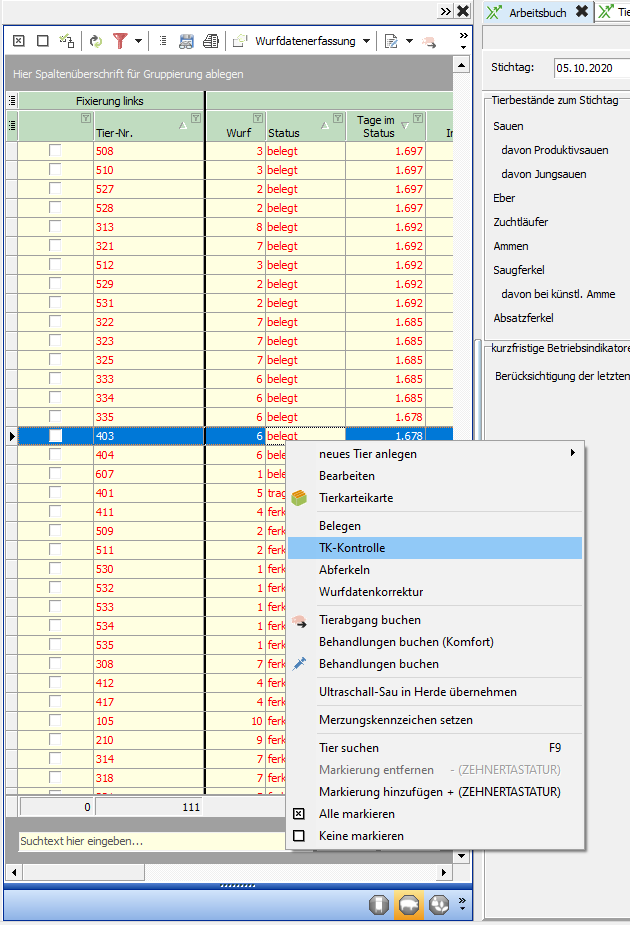Click the Suchtext search input field
Image resolution: width=630 pixels, height=925 pixels.
pos(150,841)
